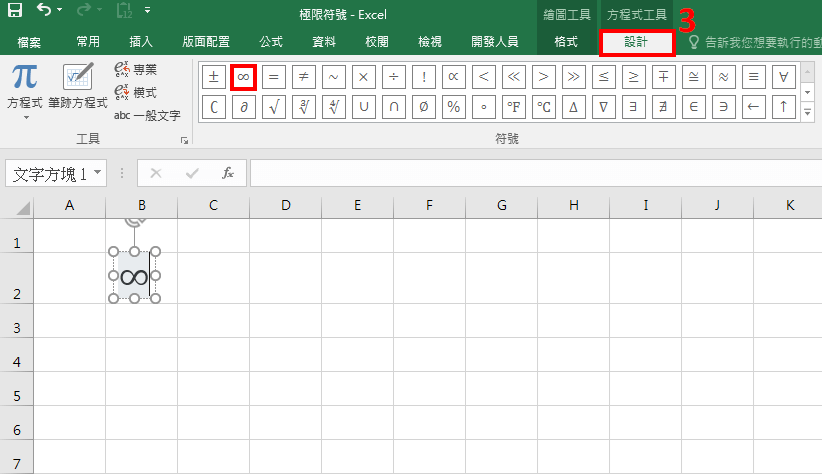
Task: Open the Formulas (公式) ribbon tab
Action: point(270,42)
